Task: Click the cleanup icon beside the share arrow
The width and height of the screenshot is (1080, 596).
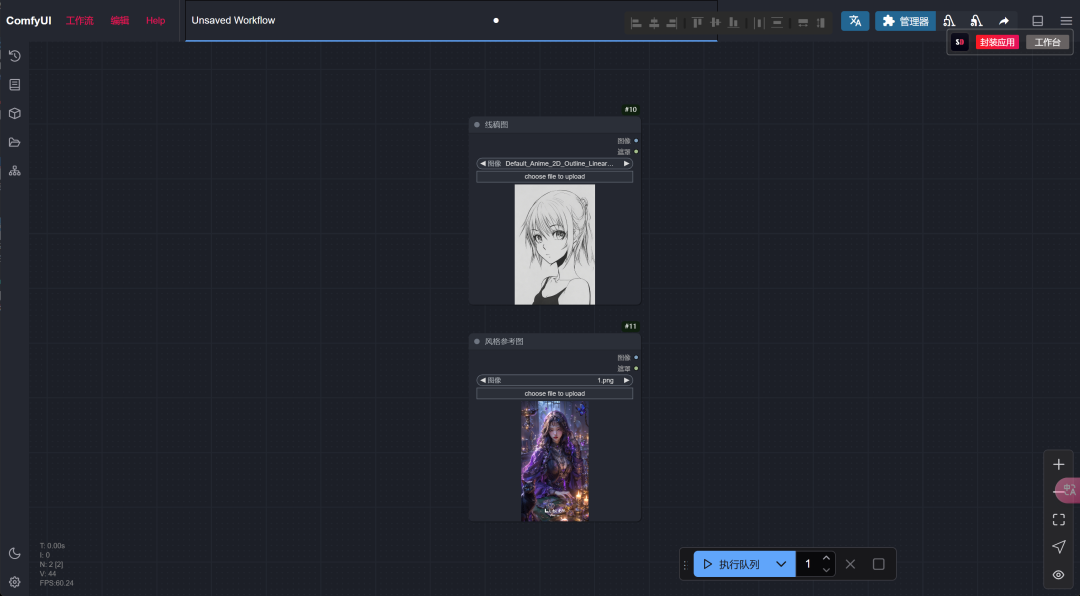Action: point(976,21)
